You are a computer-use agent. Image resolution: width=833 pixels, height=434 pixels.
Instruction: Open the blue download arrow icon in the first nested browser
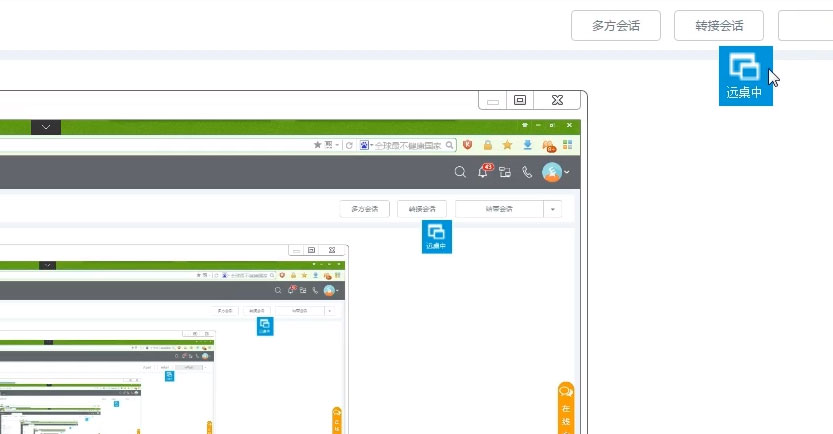pyautogui.click(x=528, y=144)
